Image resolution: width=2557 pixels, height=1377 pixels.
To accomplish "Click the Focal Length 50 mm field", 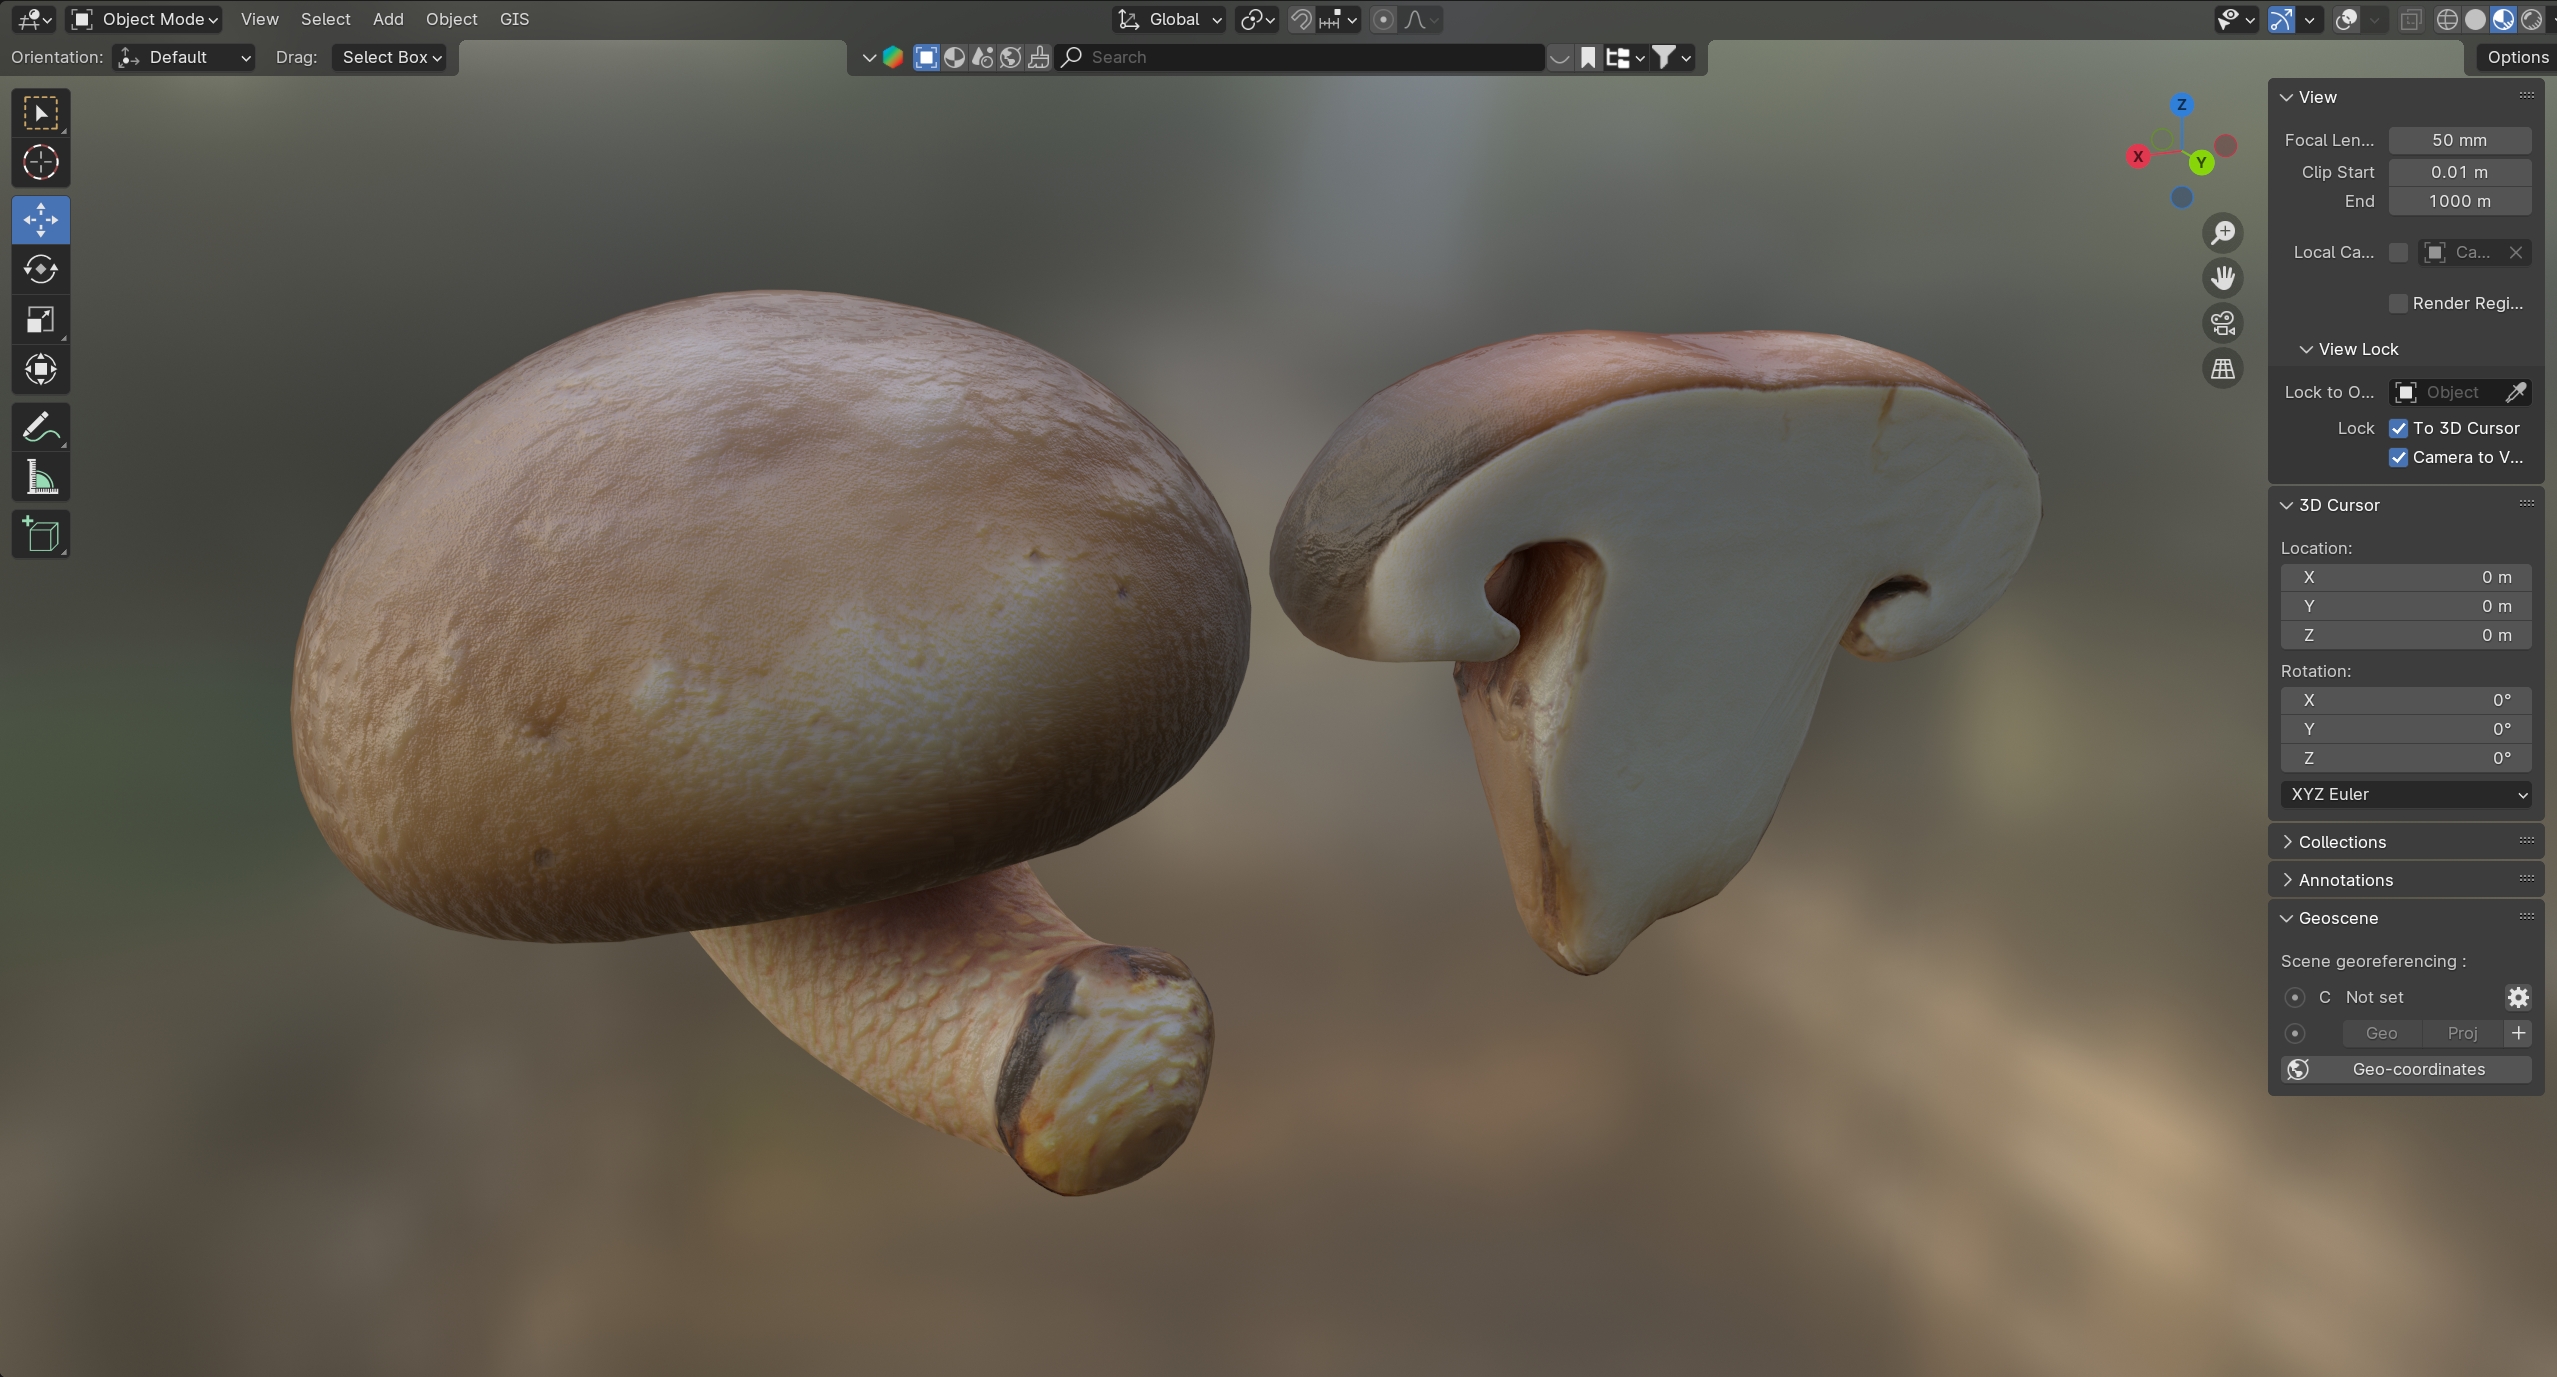I will tap(2459, 140).
